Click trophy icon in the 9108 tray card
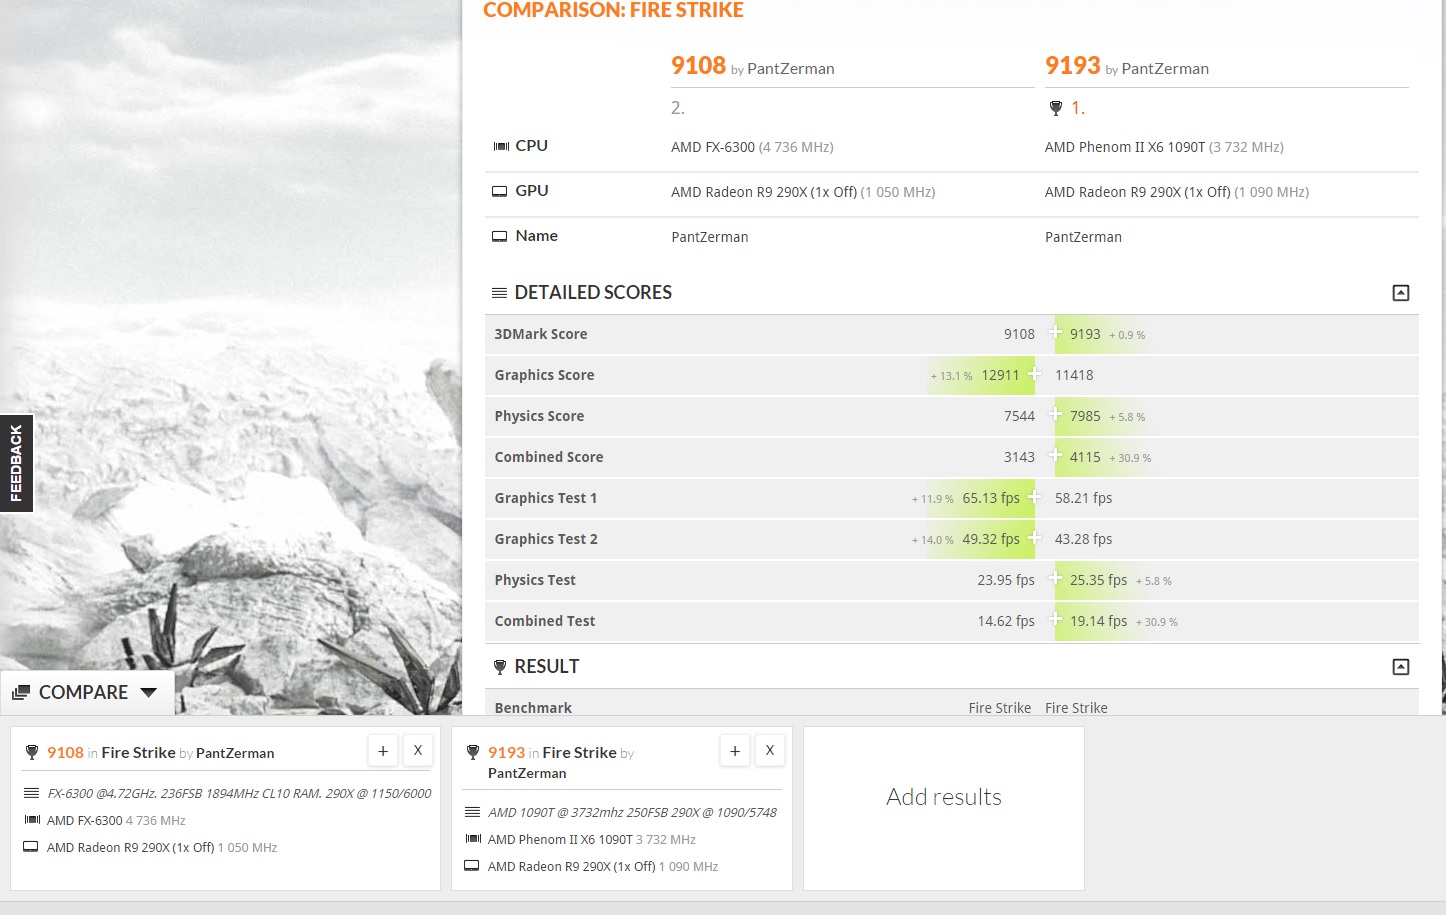 [31, 752]
